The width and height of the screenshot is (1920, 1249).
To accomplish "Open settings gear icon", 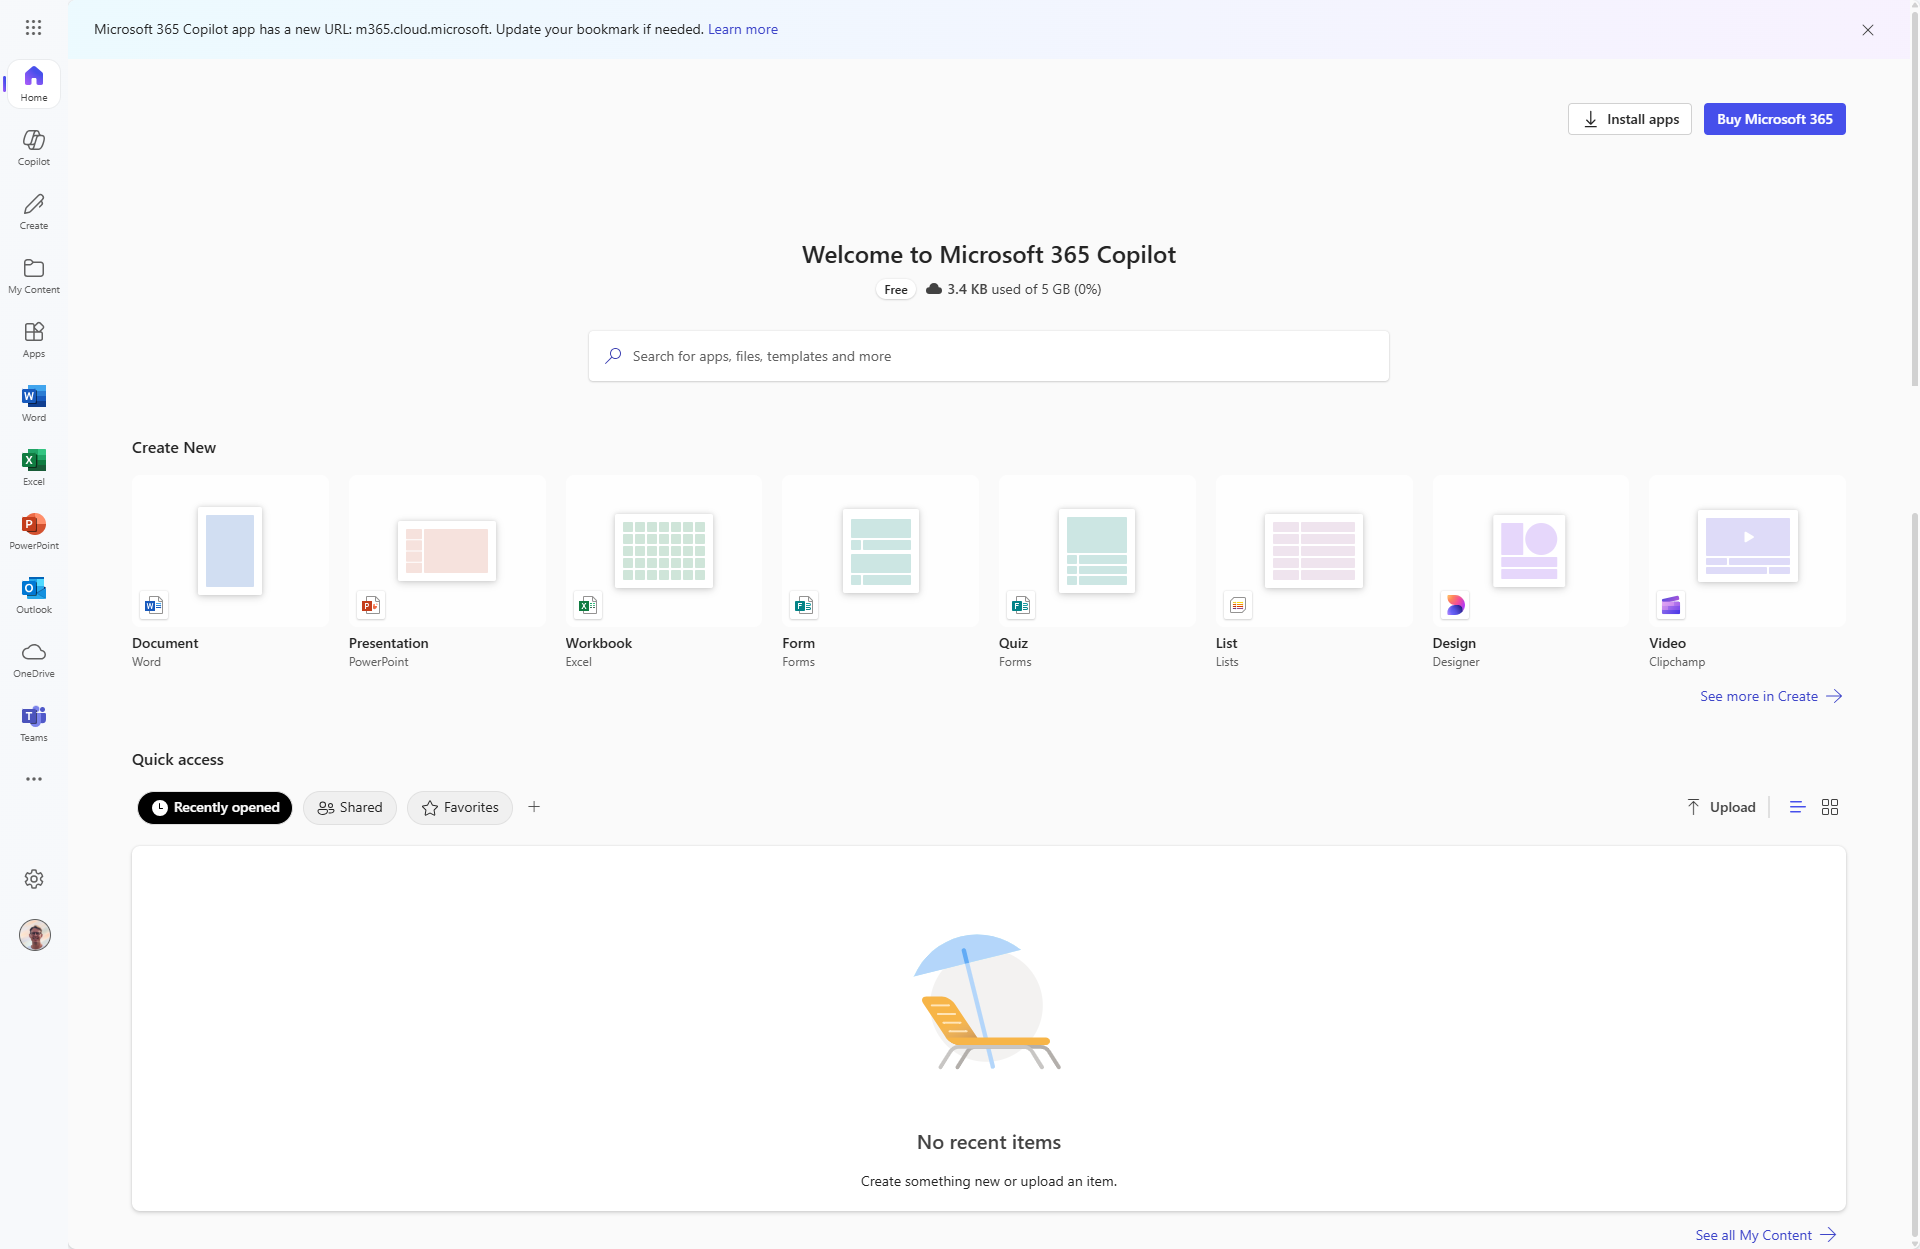I will 34,879.
